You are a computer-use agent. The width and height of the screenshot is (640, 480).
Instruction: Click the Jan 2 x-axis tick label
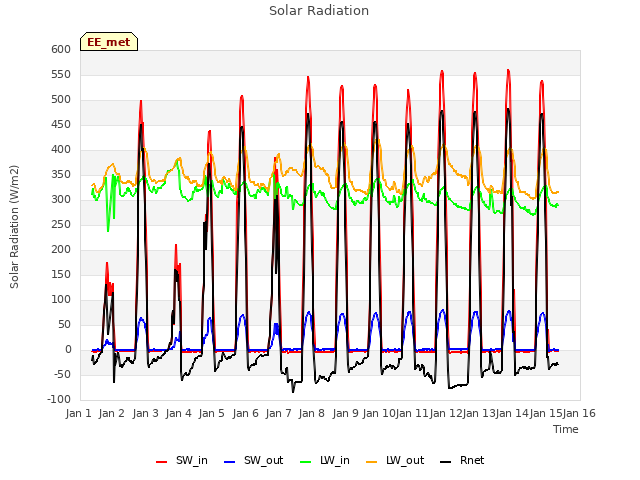(x=112, y=413)
